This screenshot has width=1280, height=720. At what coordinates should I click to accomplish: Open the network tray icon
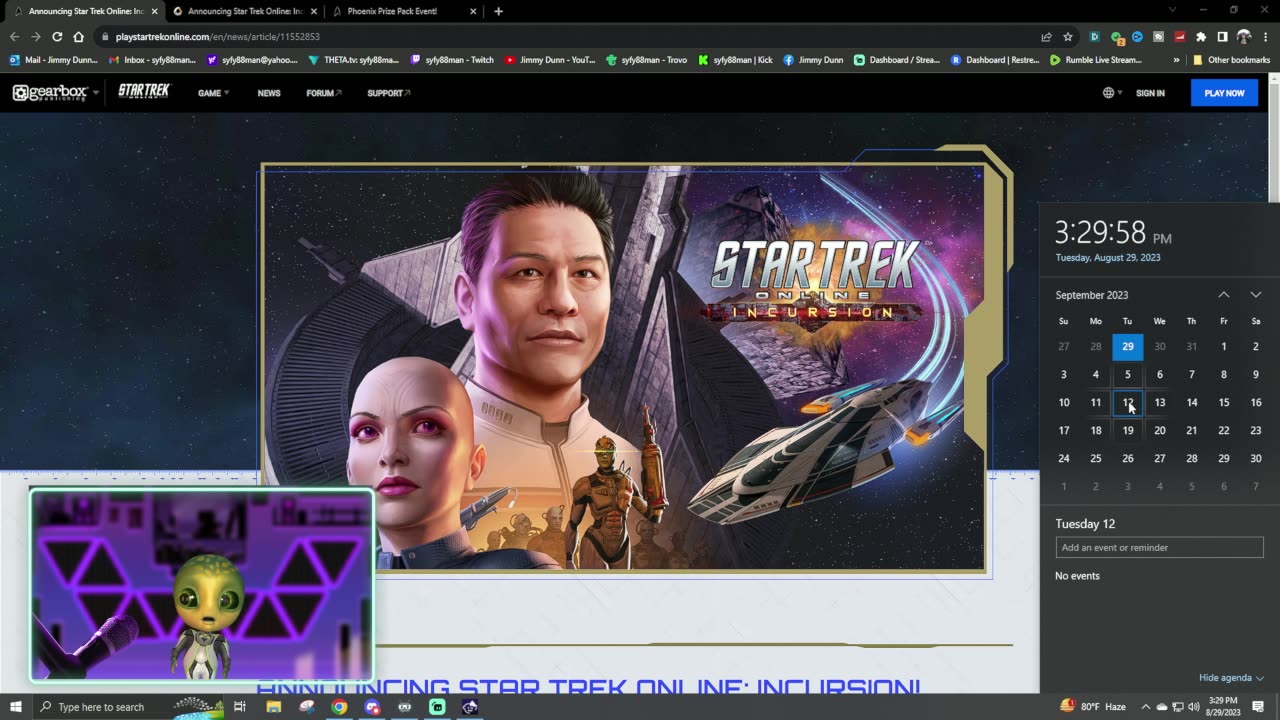pyautogui.click(x=1178, y=707)
